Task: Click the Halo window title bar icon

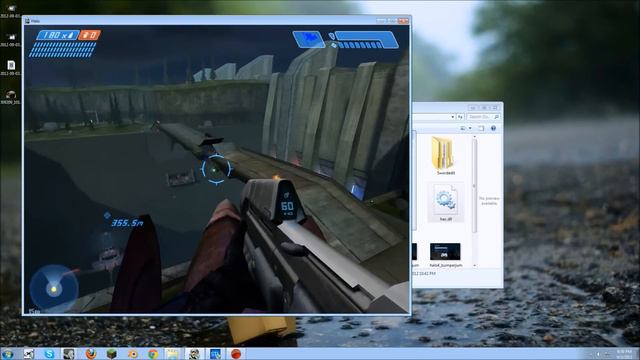Action: coord(27,21)
